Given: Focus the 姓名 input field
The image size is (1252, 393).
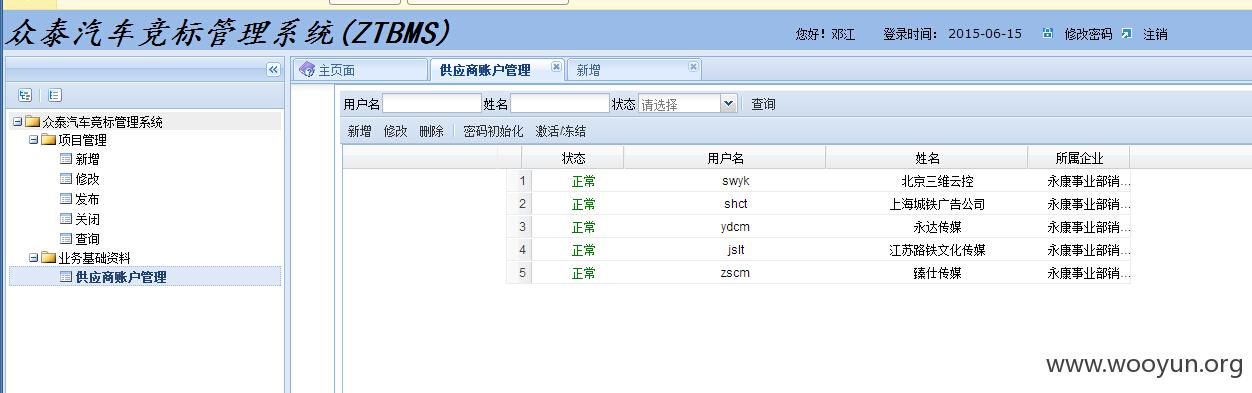Looking at the screenshot, I should click(560, 103).
